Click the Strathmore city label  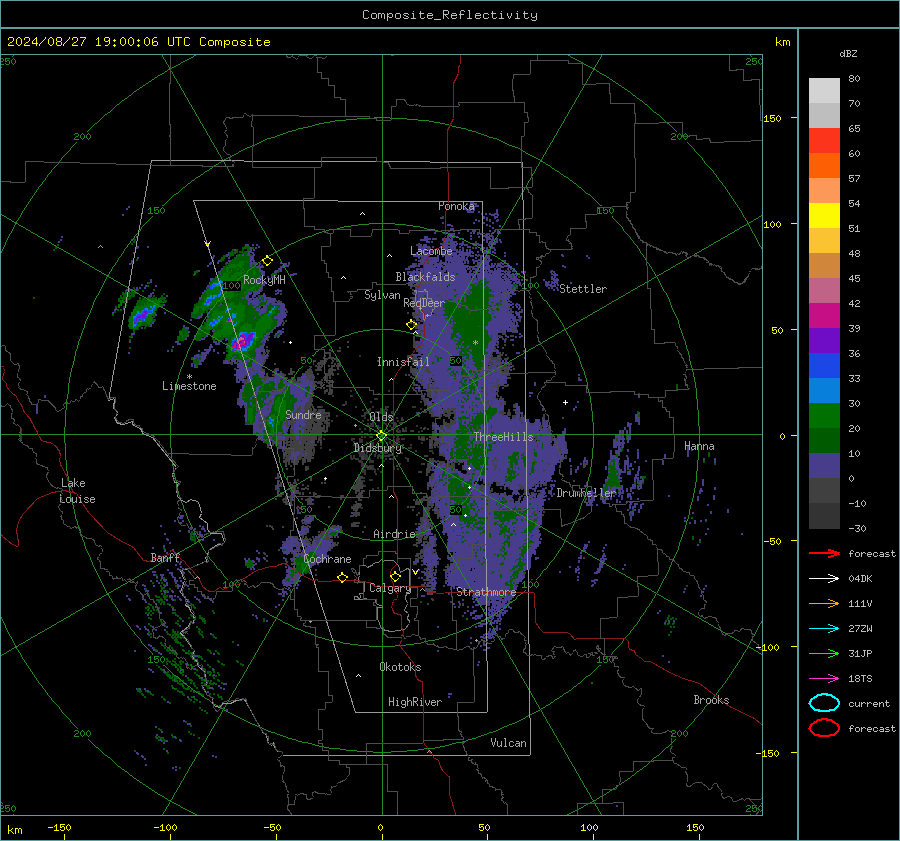(486, 592)
